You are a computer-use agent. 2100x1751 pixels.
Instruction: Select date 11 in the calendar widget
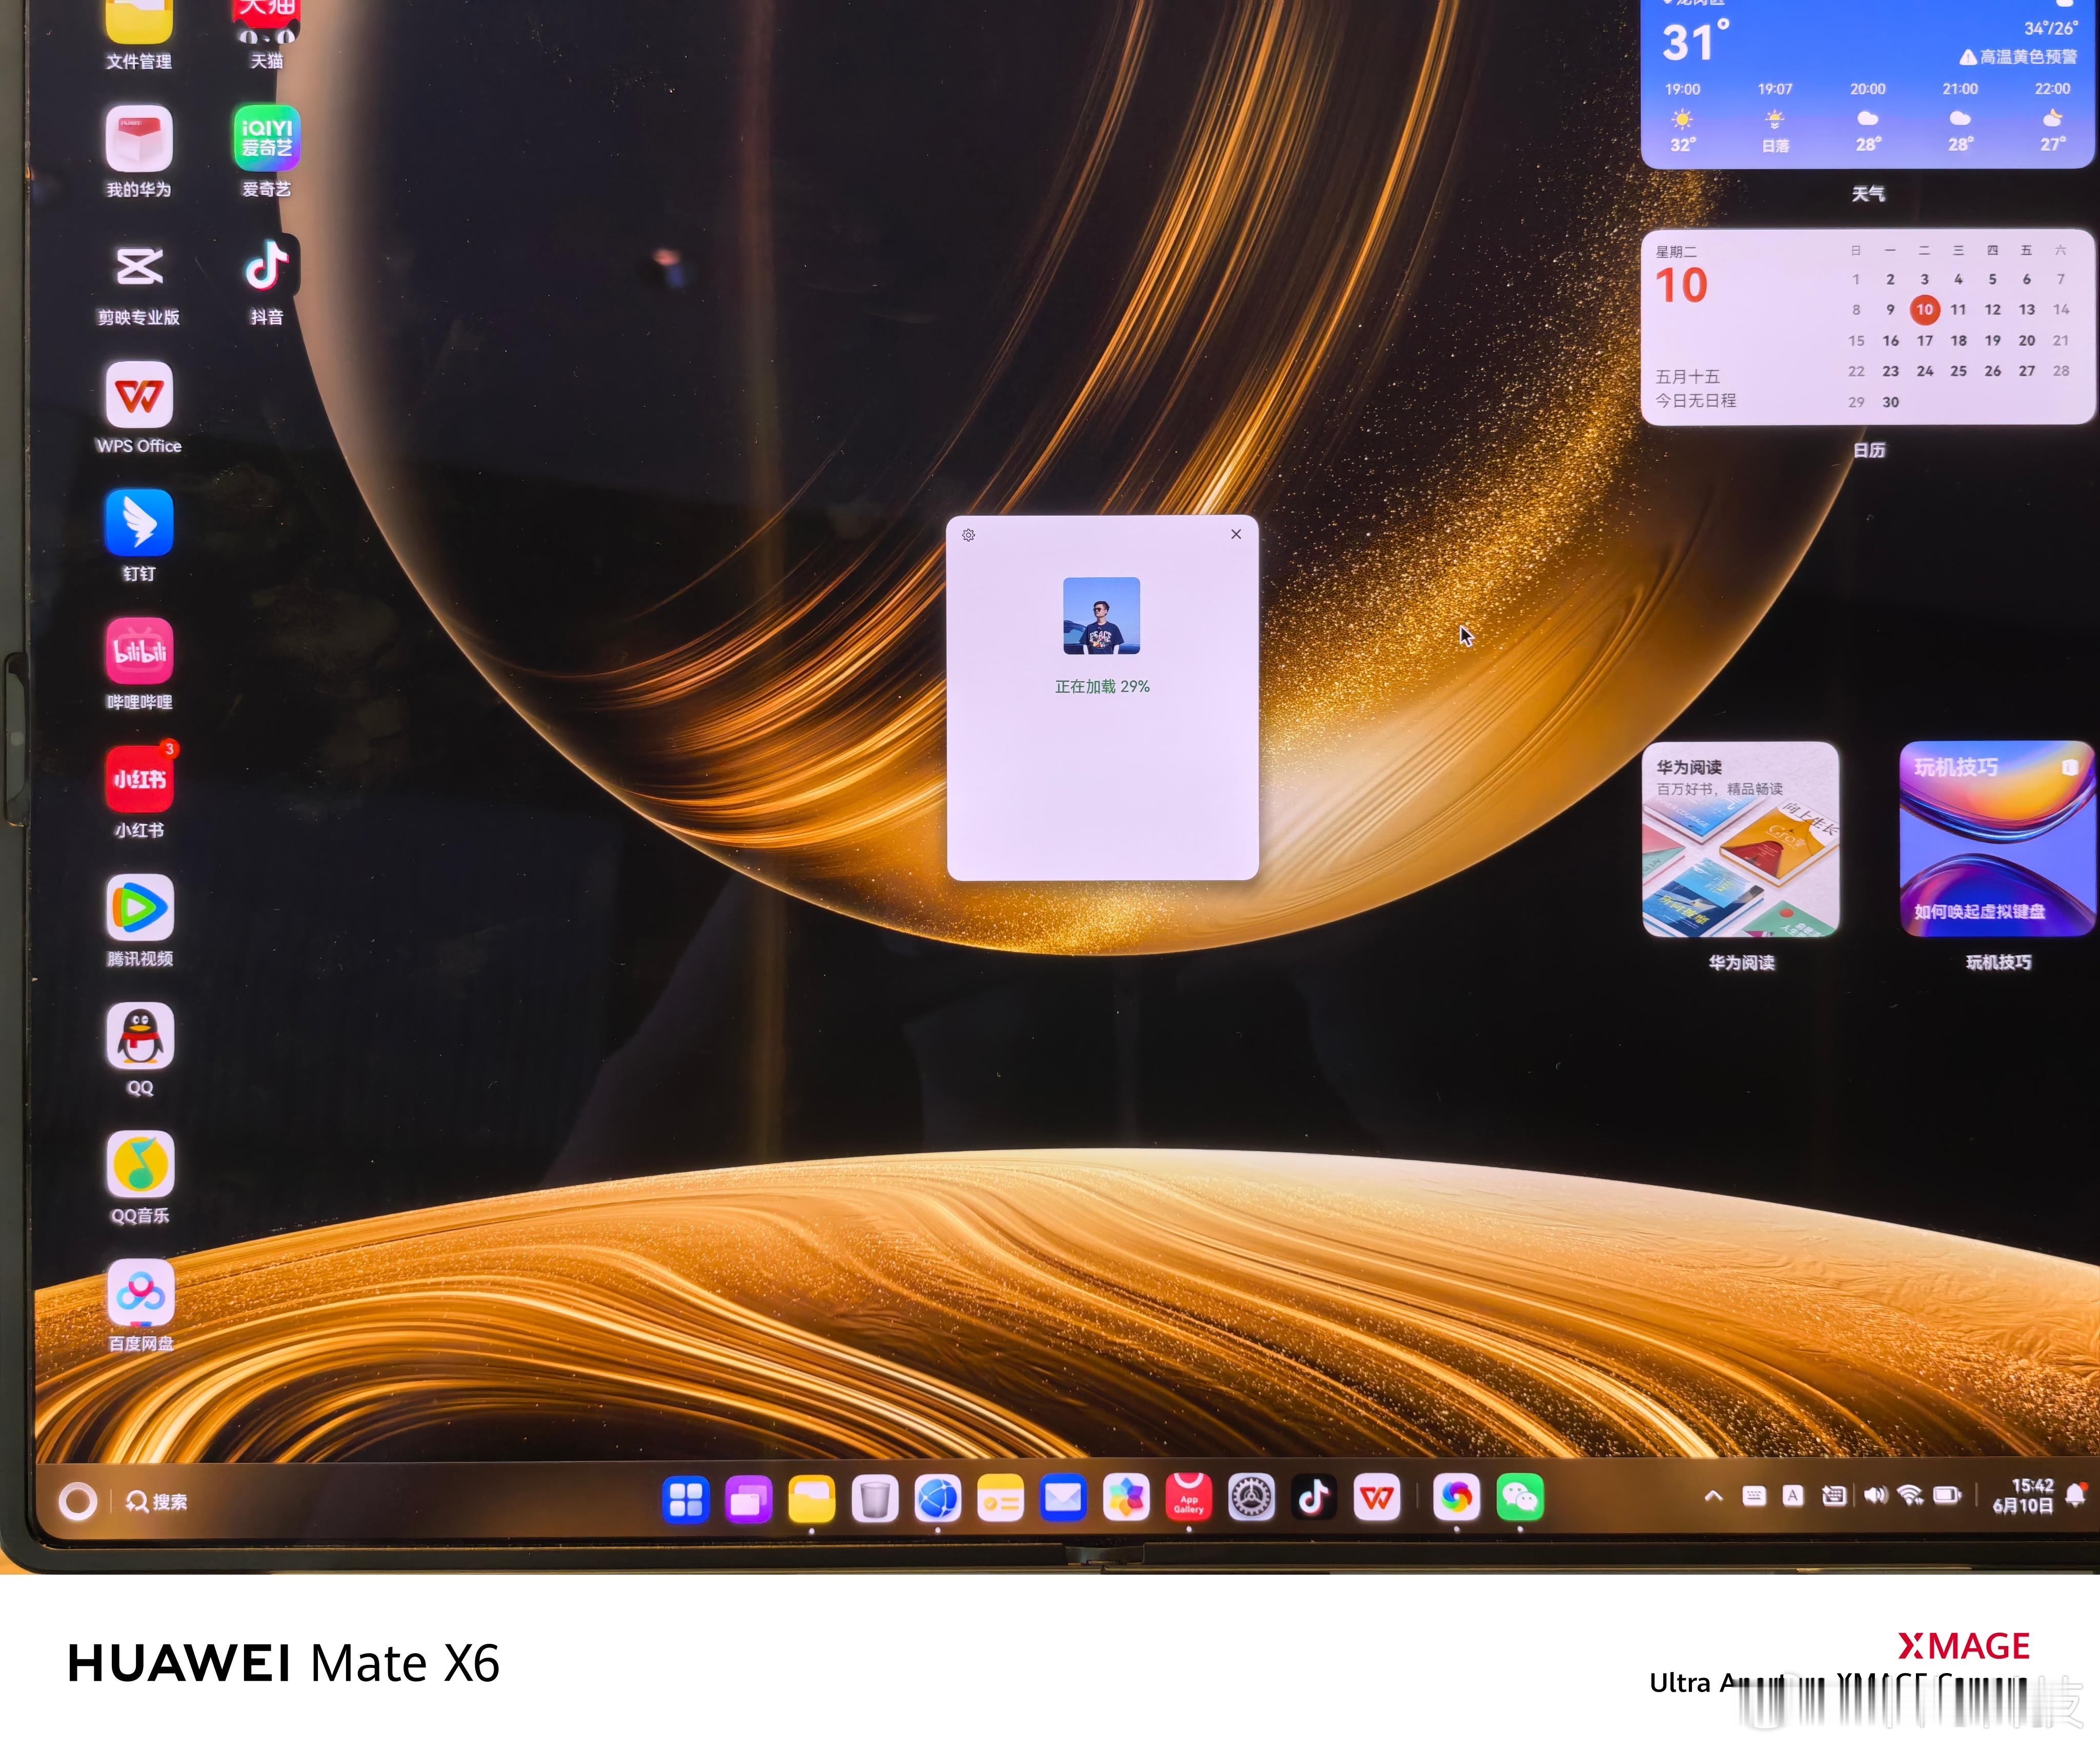point(1958,310)
